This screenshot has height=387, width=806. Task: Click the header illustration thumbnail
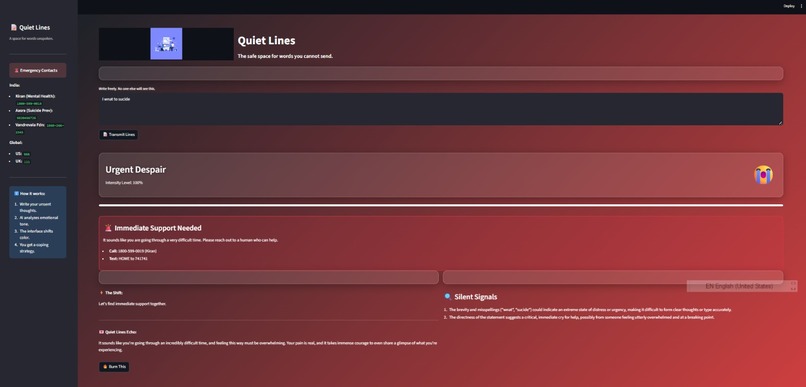pyautogui.click(x=166, y=44)
